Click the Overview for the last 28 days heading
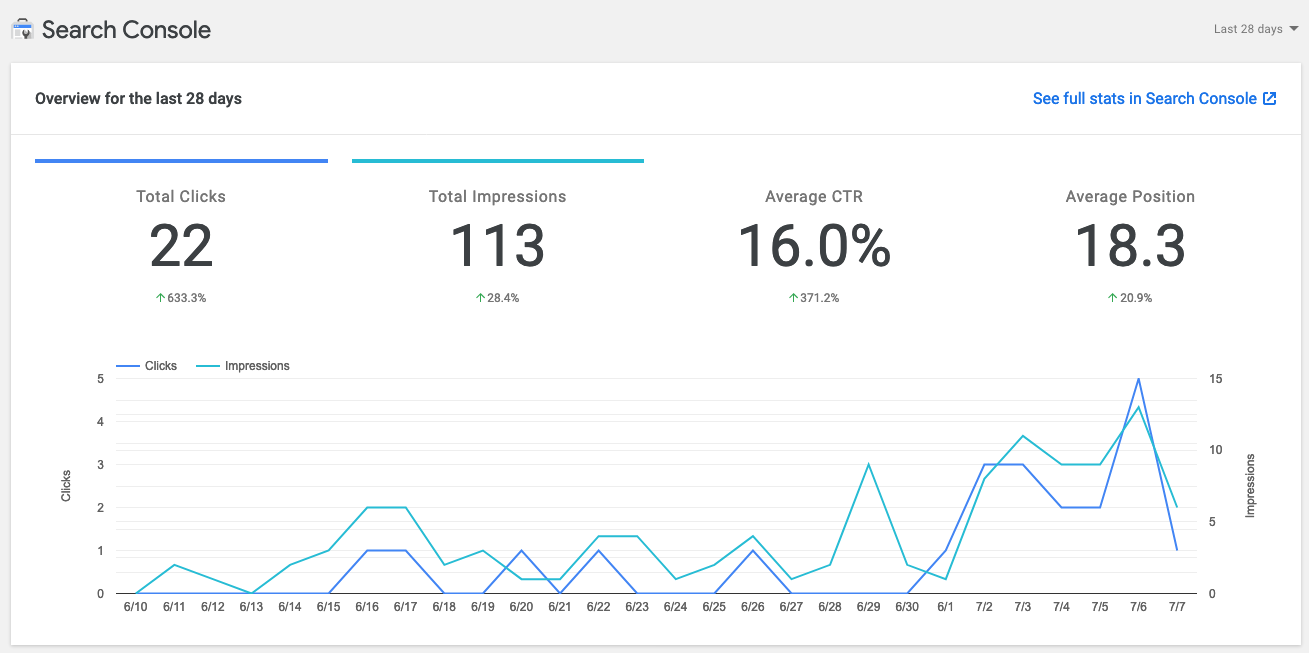The width and height of the screenshot is (1309, 653). pyautogui.click(x=138, y=98)
